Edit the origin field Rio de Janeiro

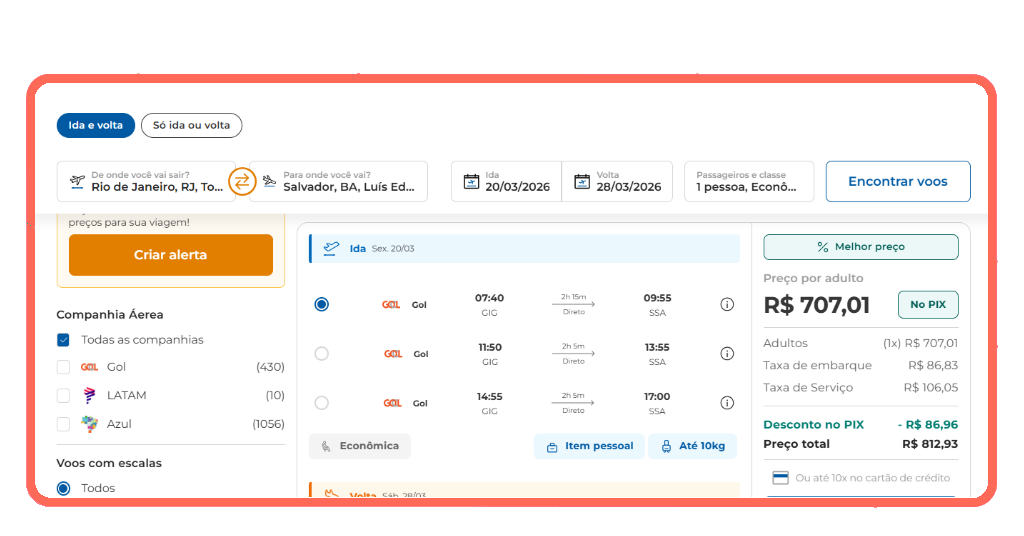pyautogui.click(x=146, y=181)
